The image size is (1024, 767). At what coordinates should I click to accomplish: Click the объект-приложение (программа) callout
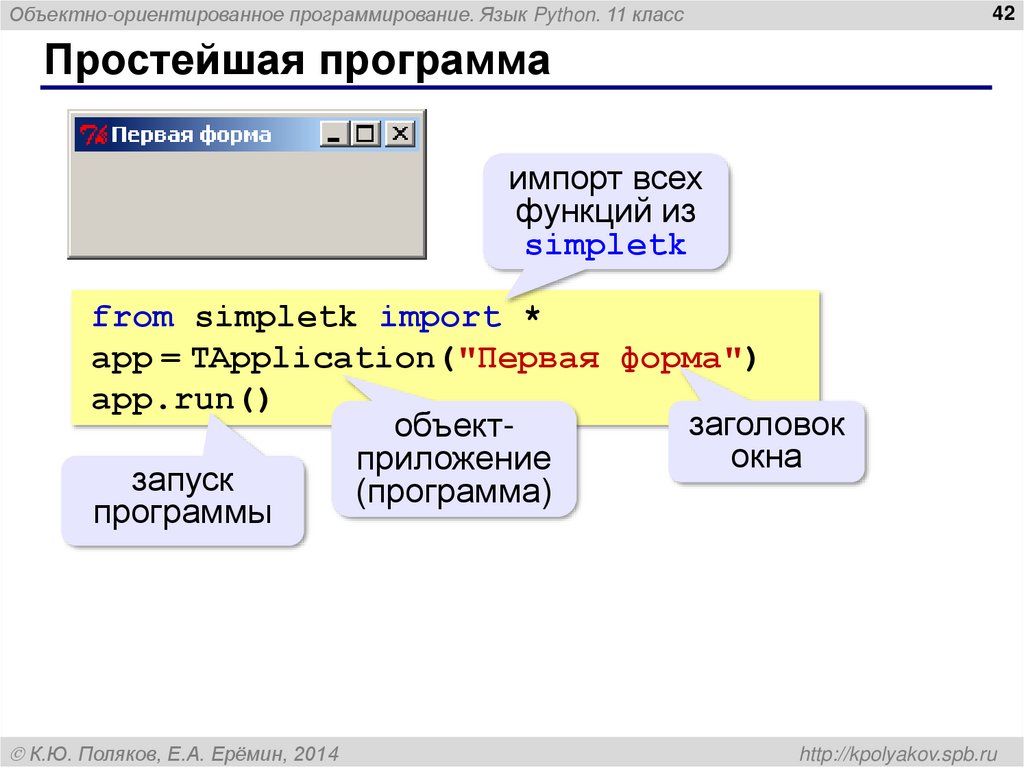pos(454,459)
